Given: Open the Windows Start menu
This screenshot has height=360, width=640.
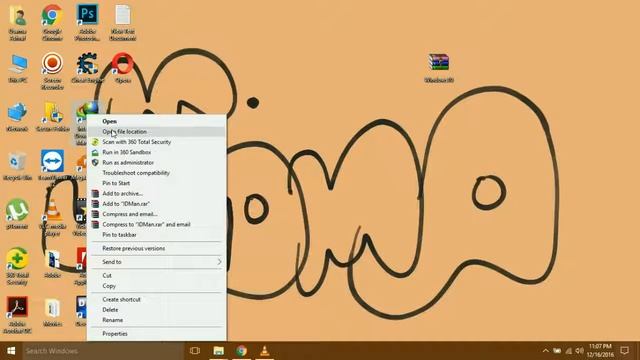Looking at the screenshot, I should [x=11, y=351].
